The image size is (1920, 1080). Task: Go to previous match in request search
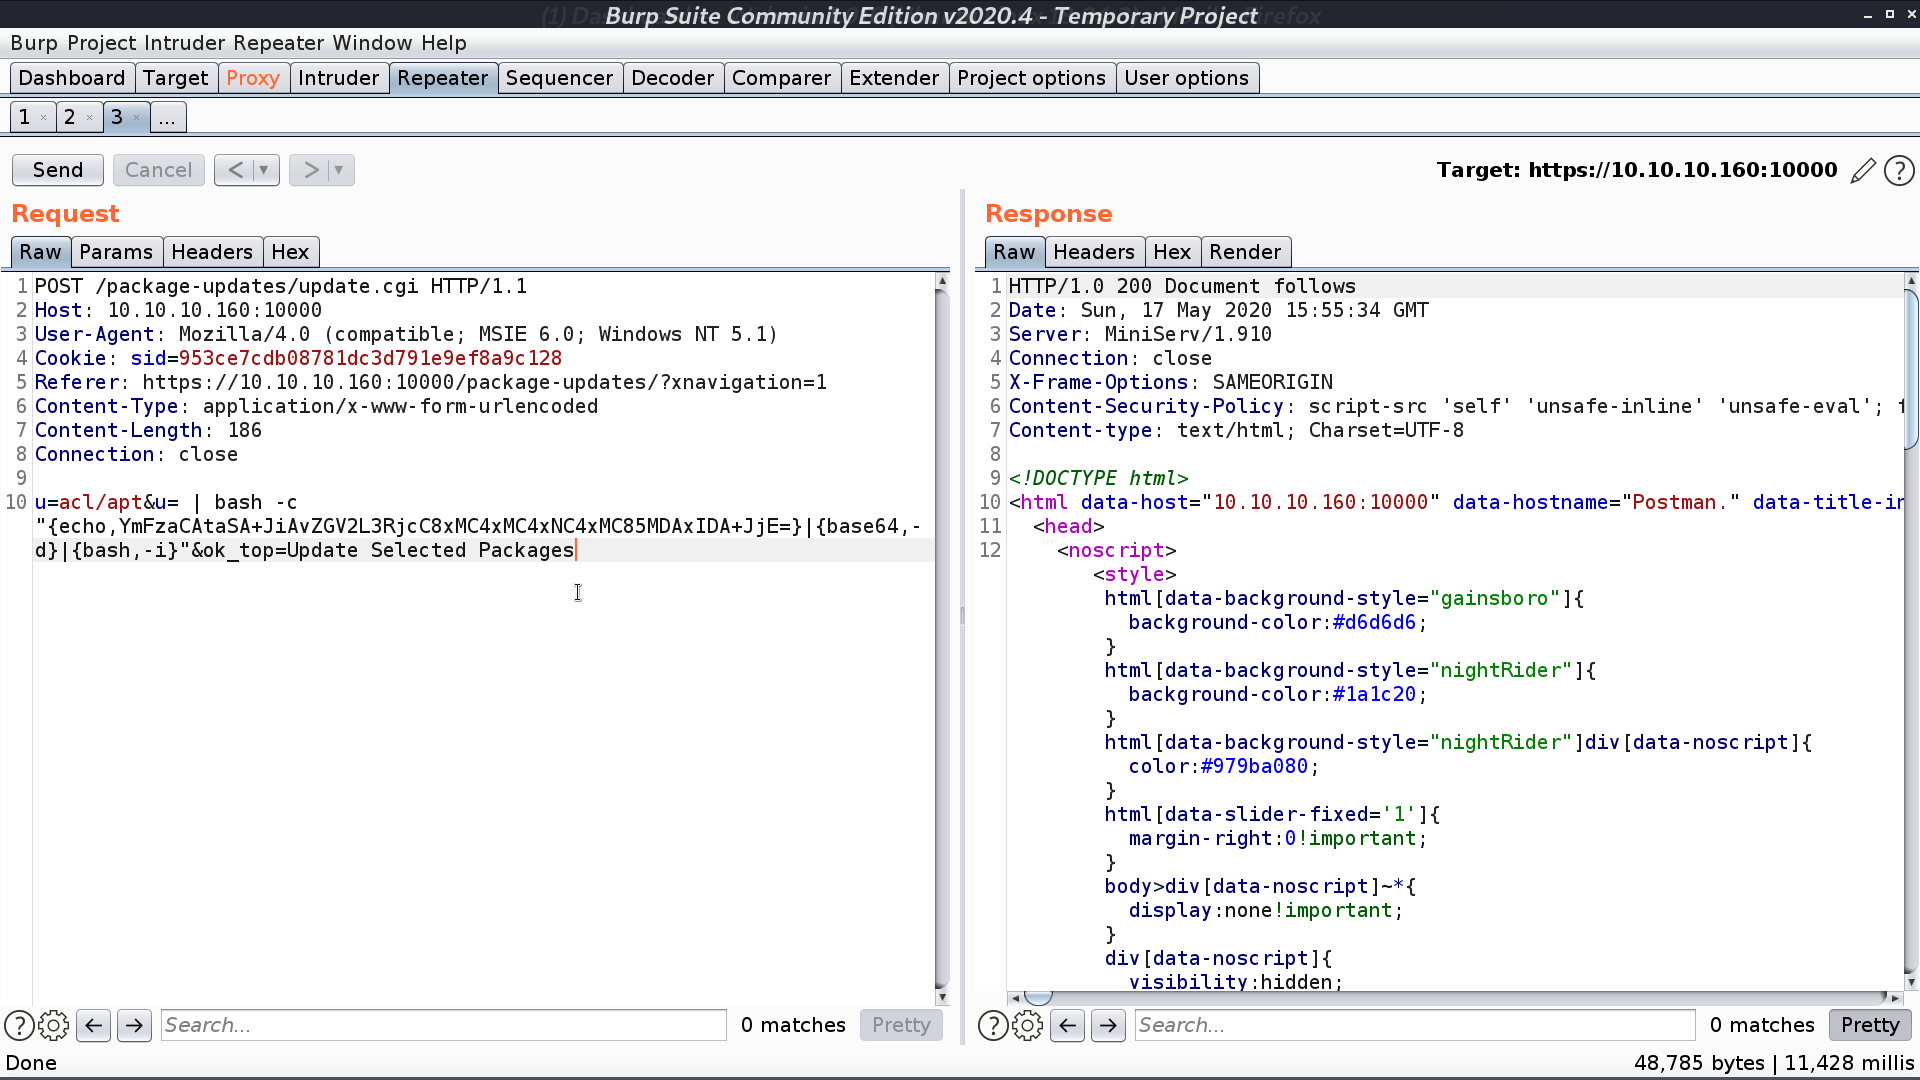pyautogui.click(x=94, y=1025)
